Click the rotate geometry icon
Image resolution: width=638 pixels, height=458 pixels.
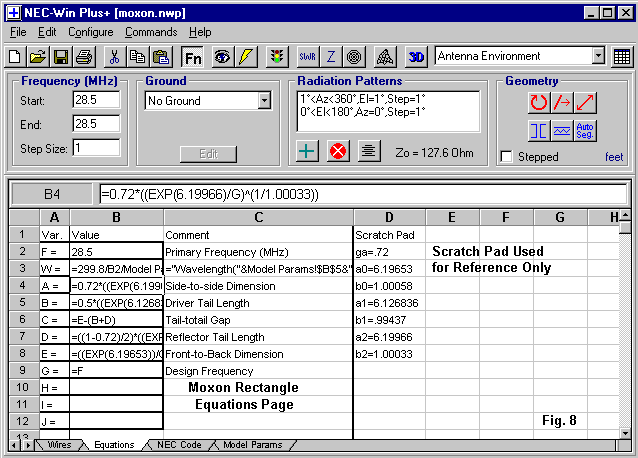539,101
